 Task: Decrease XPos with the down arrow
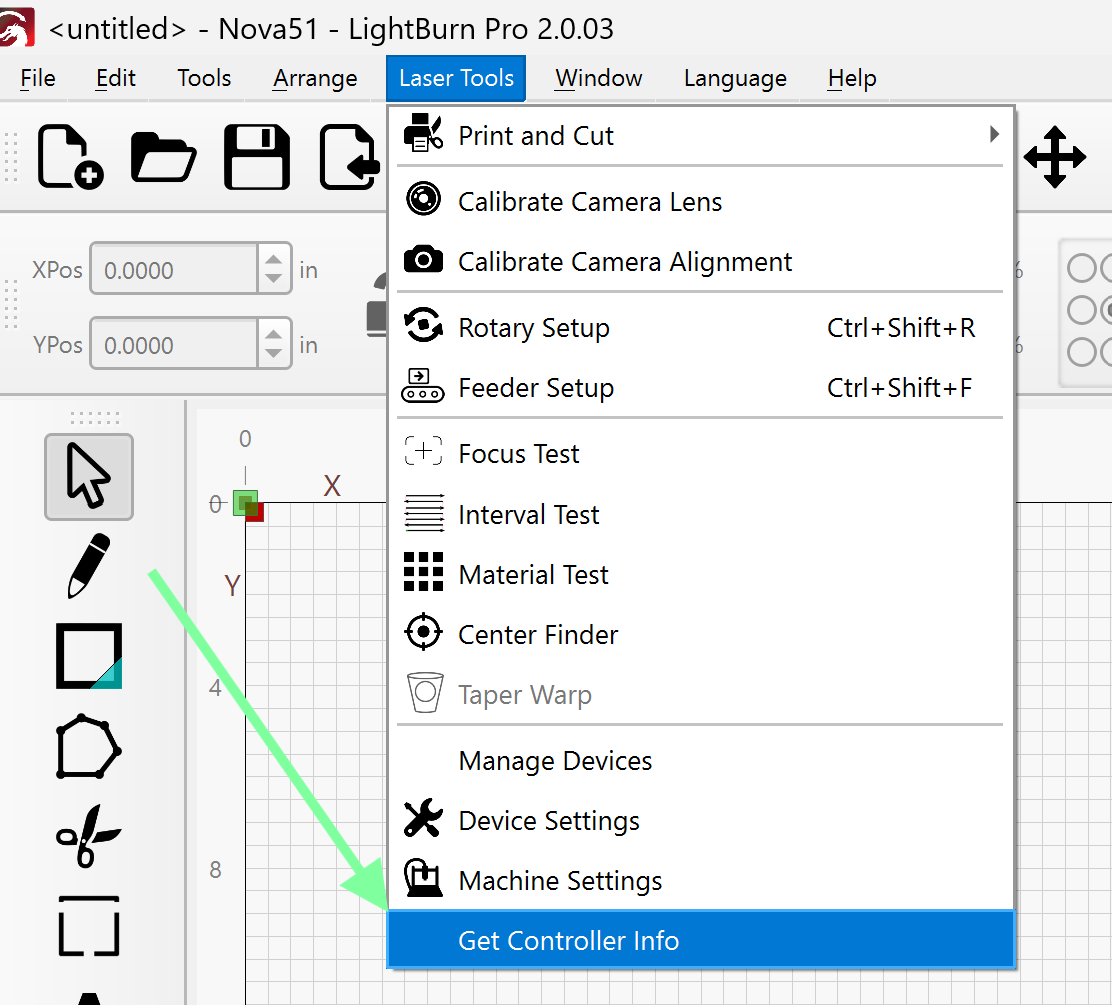tap(273, 279)
